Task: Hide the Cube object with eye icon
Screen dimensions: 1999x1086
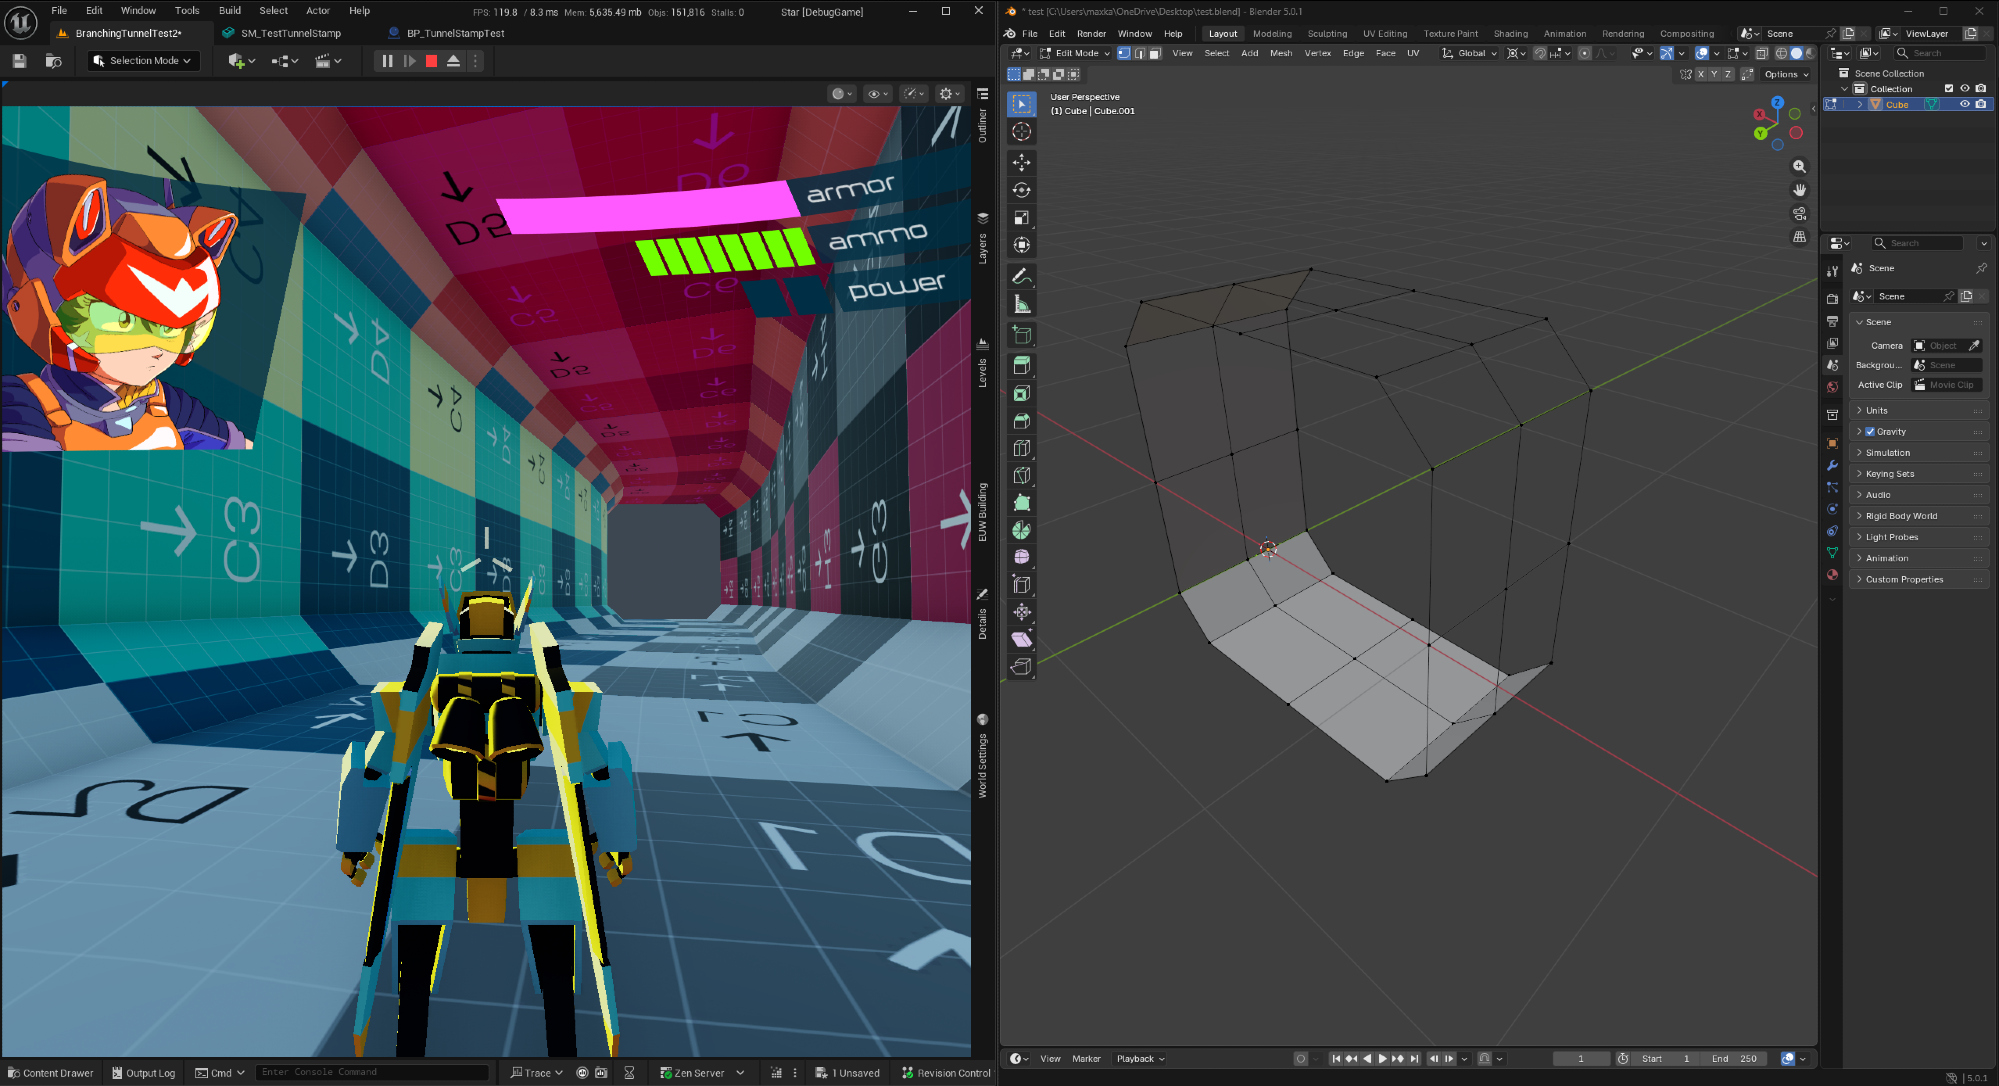Action: (1964, 104)
